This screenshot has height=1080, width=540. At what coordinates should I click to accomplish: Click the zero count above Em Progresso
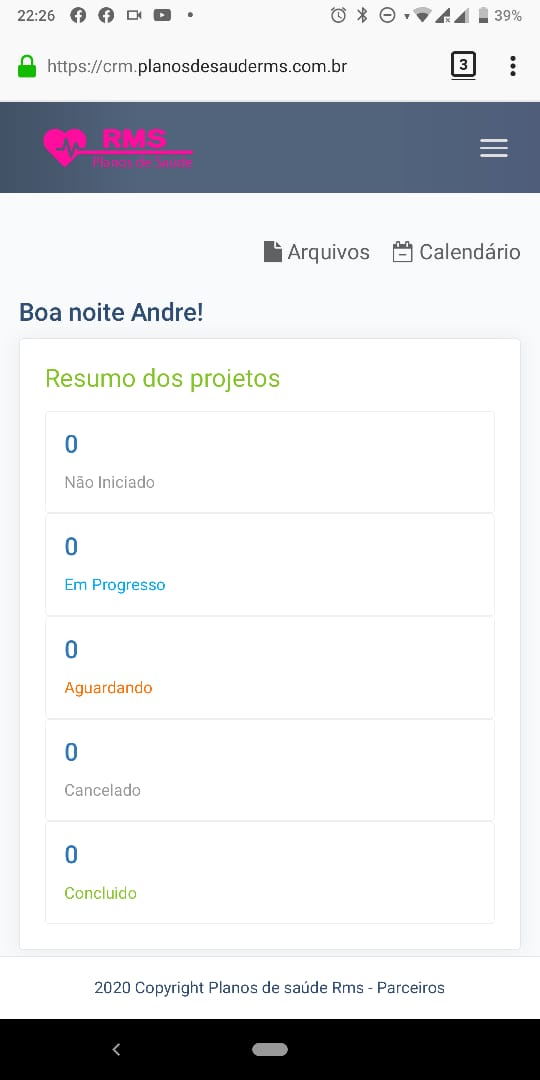click(x=71, y=547)
